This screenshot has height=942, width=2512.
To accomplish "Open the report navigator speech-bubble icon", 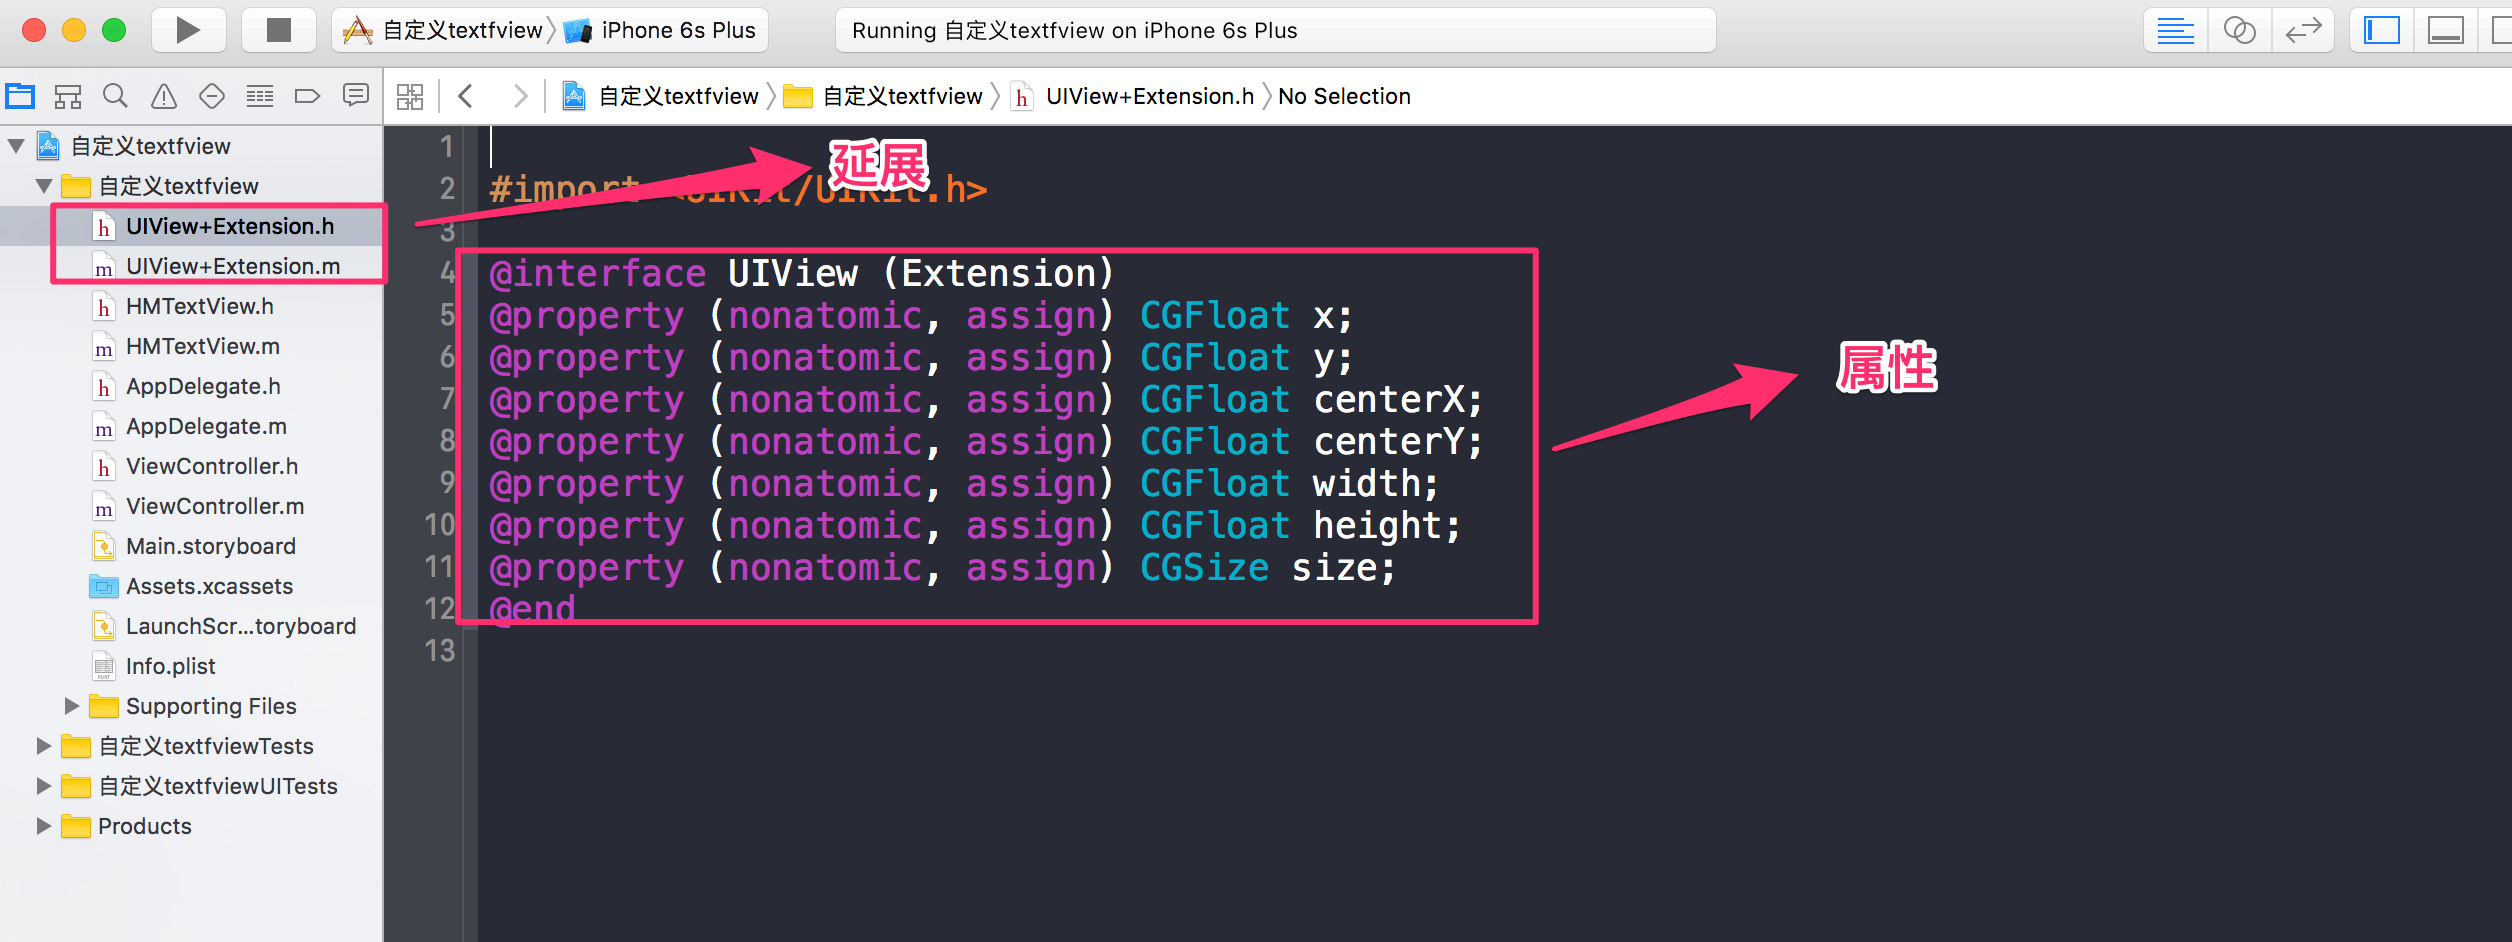I will click(x=355, y=96).
